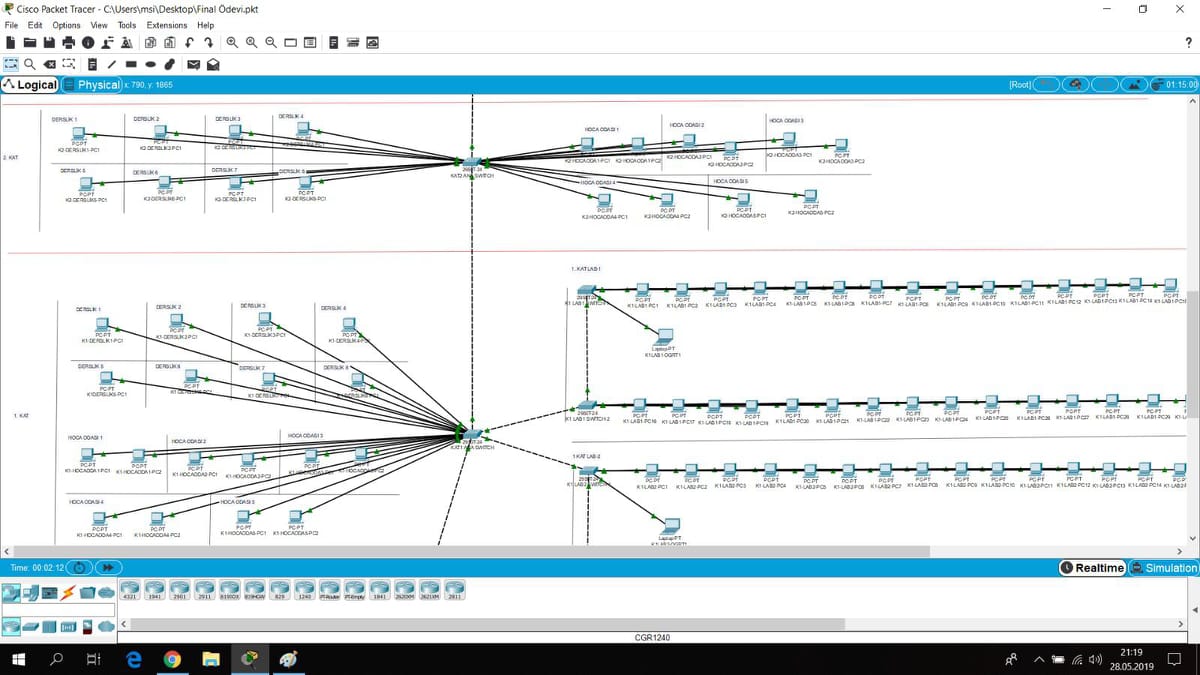Click the Power Cycle Devices button
Screen dimensions: 1200x675
point(79,567)
